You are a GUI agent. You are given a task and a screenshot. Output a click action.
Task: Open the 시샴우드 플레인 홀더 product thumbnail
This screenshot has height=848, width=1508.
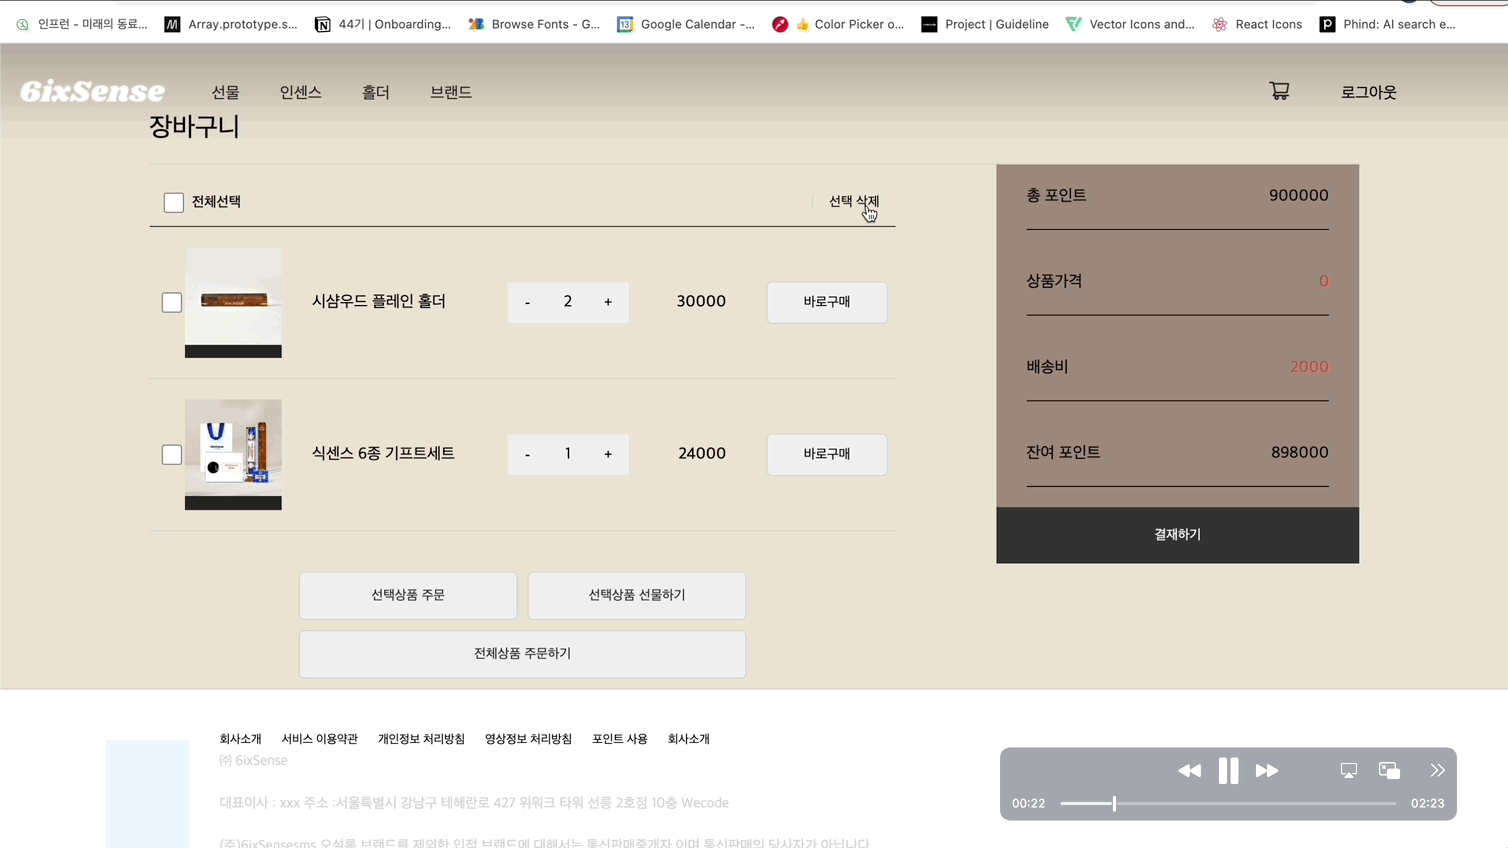233,303
